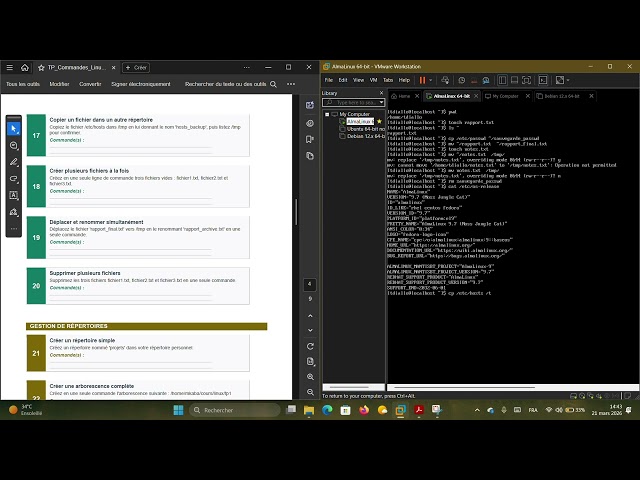Select the text box tool in Acrobat
Image resolution: width=640 pixels, height=480 pixels.
coord(13,195)
